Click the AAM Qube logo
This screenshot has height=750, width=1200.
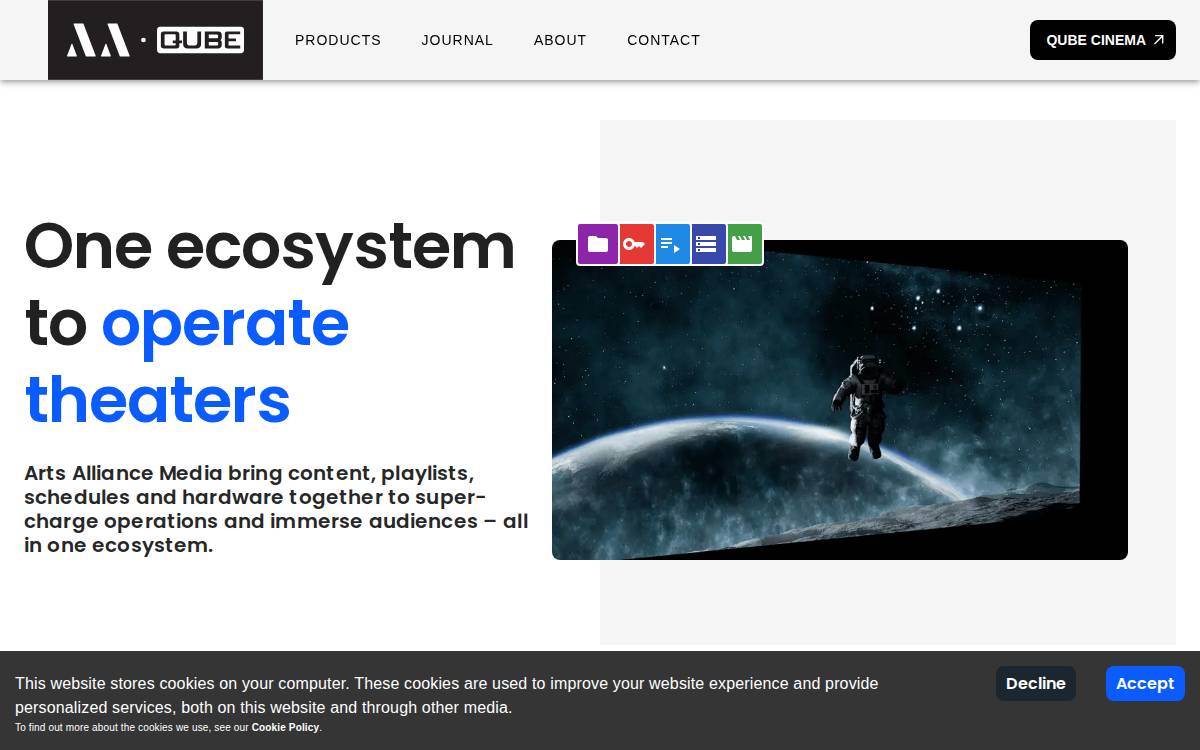point(155,40)
